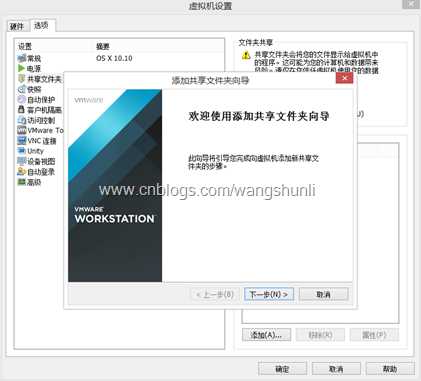The width and height of the screenshot is (421, 381).
Task: Click the 快照 snapshot icon
Action: (22, 89)
